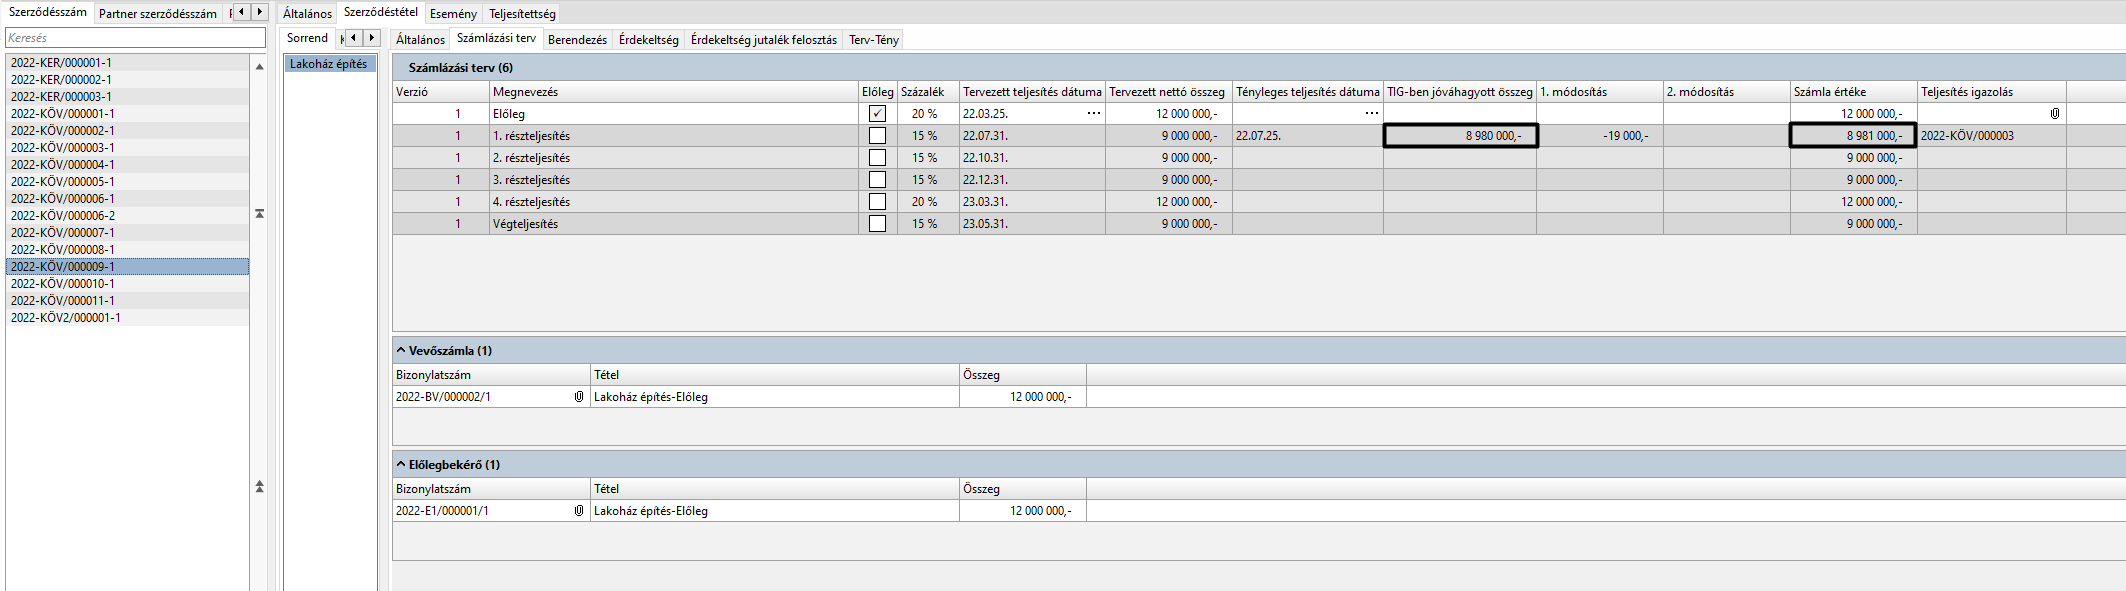Open the Terv-Tény sub-tab
Viewport: 2126px width, 591px height.
coord(874,40)
